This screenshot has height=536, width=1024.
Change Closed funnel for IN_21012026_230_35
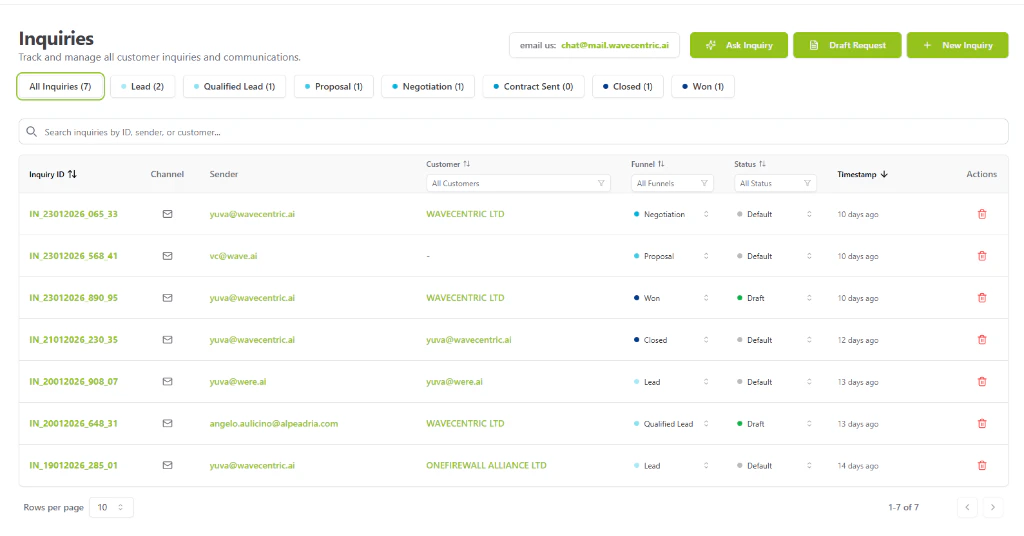click(671, 340)
